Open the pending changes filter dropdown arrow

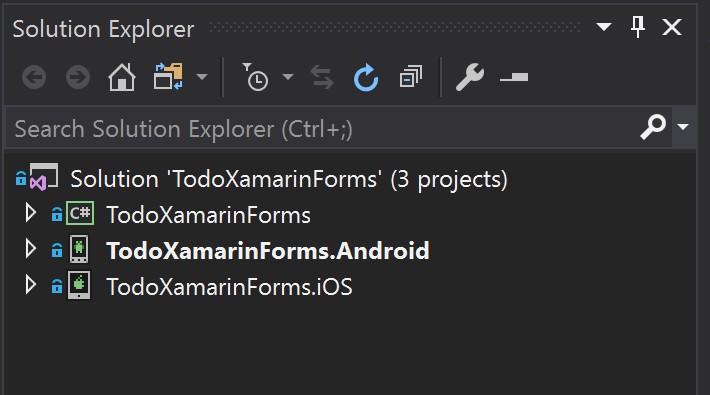288,77
